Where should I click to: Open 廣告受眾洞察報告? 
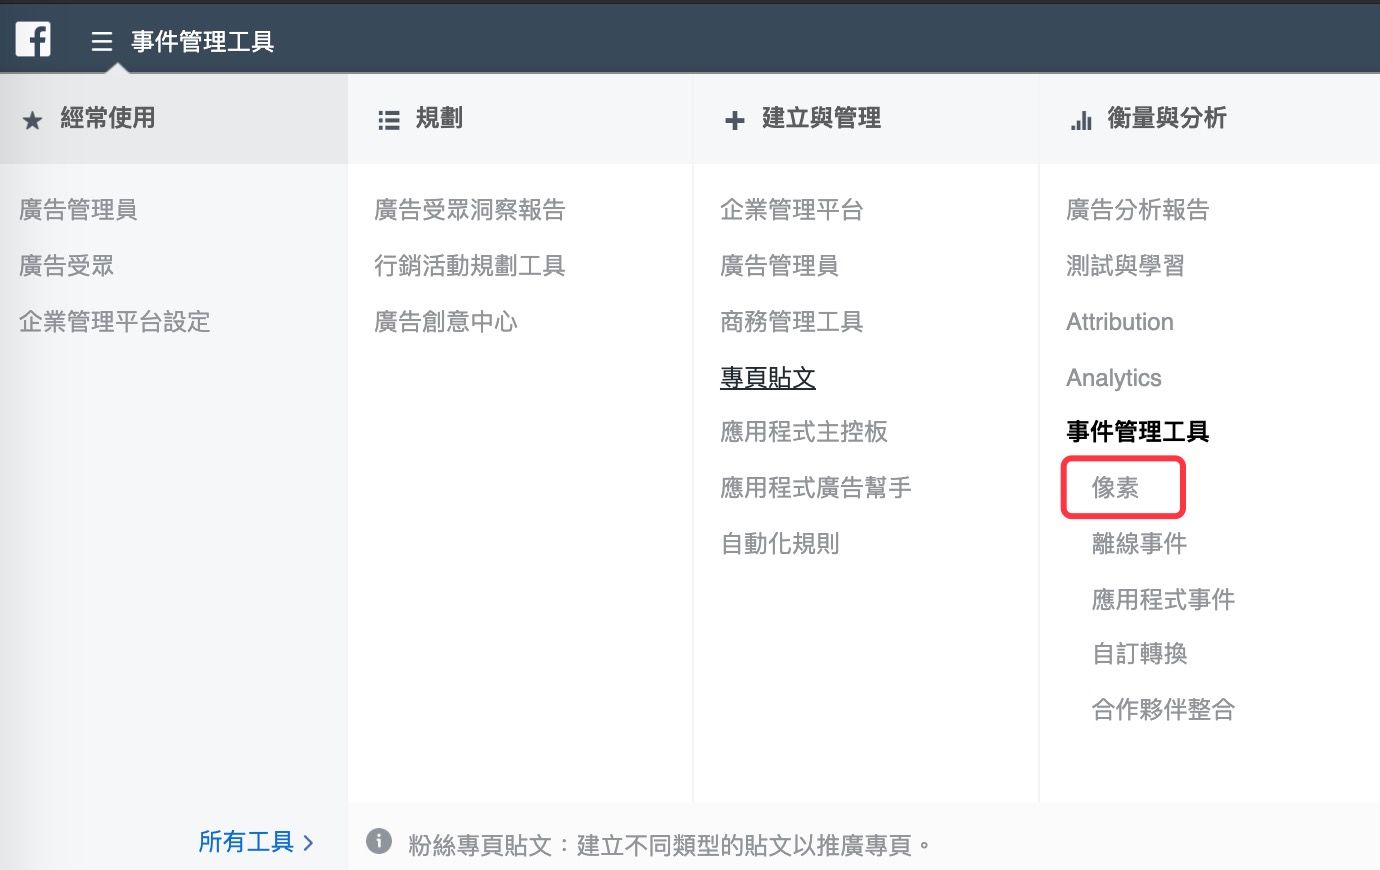(x=470, y=210)
